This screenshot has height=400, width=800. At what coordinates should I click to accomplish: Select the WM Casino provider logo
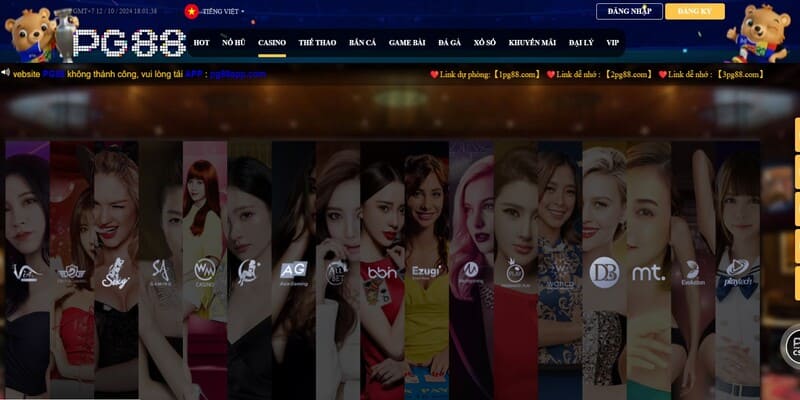[205, 271]
